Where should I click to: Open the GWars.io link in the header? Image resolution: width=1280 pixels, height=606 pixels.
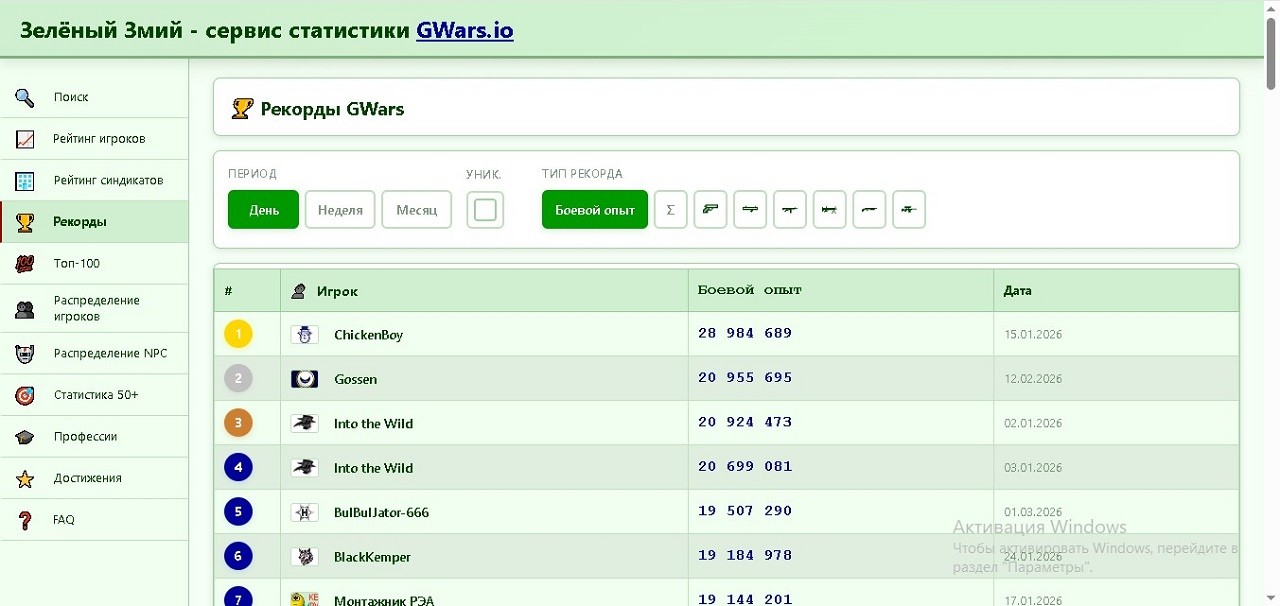pyautogui.click(x=465, y=30)
